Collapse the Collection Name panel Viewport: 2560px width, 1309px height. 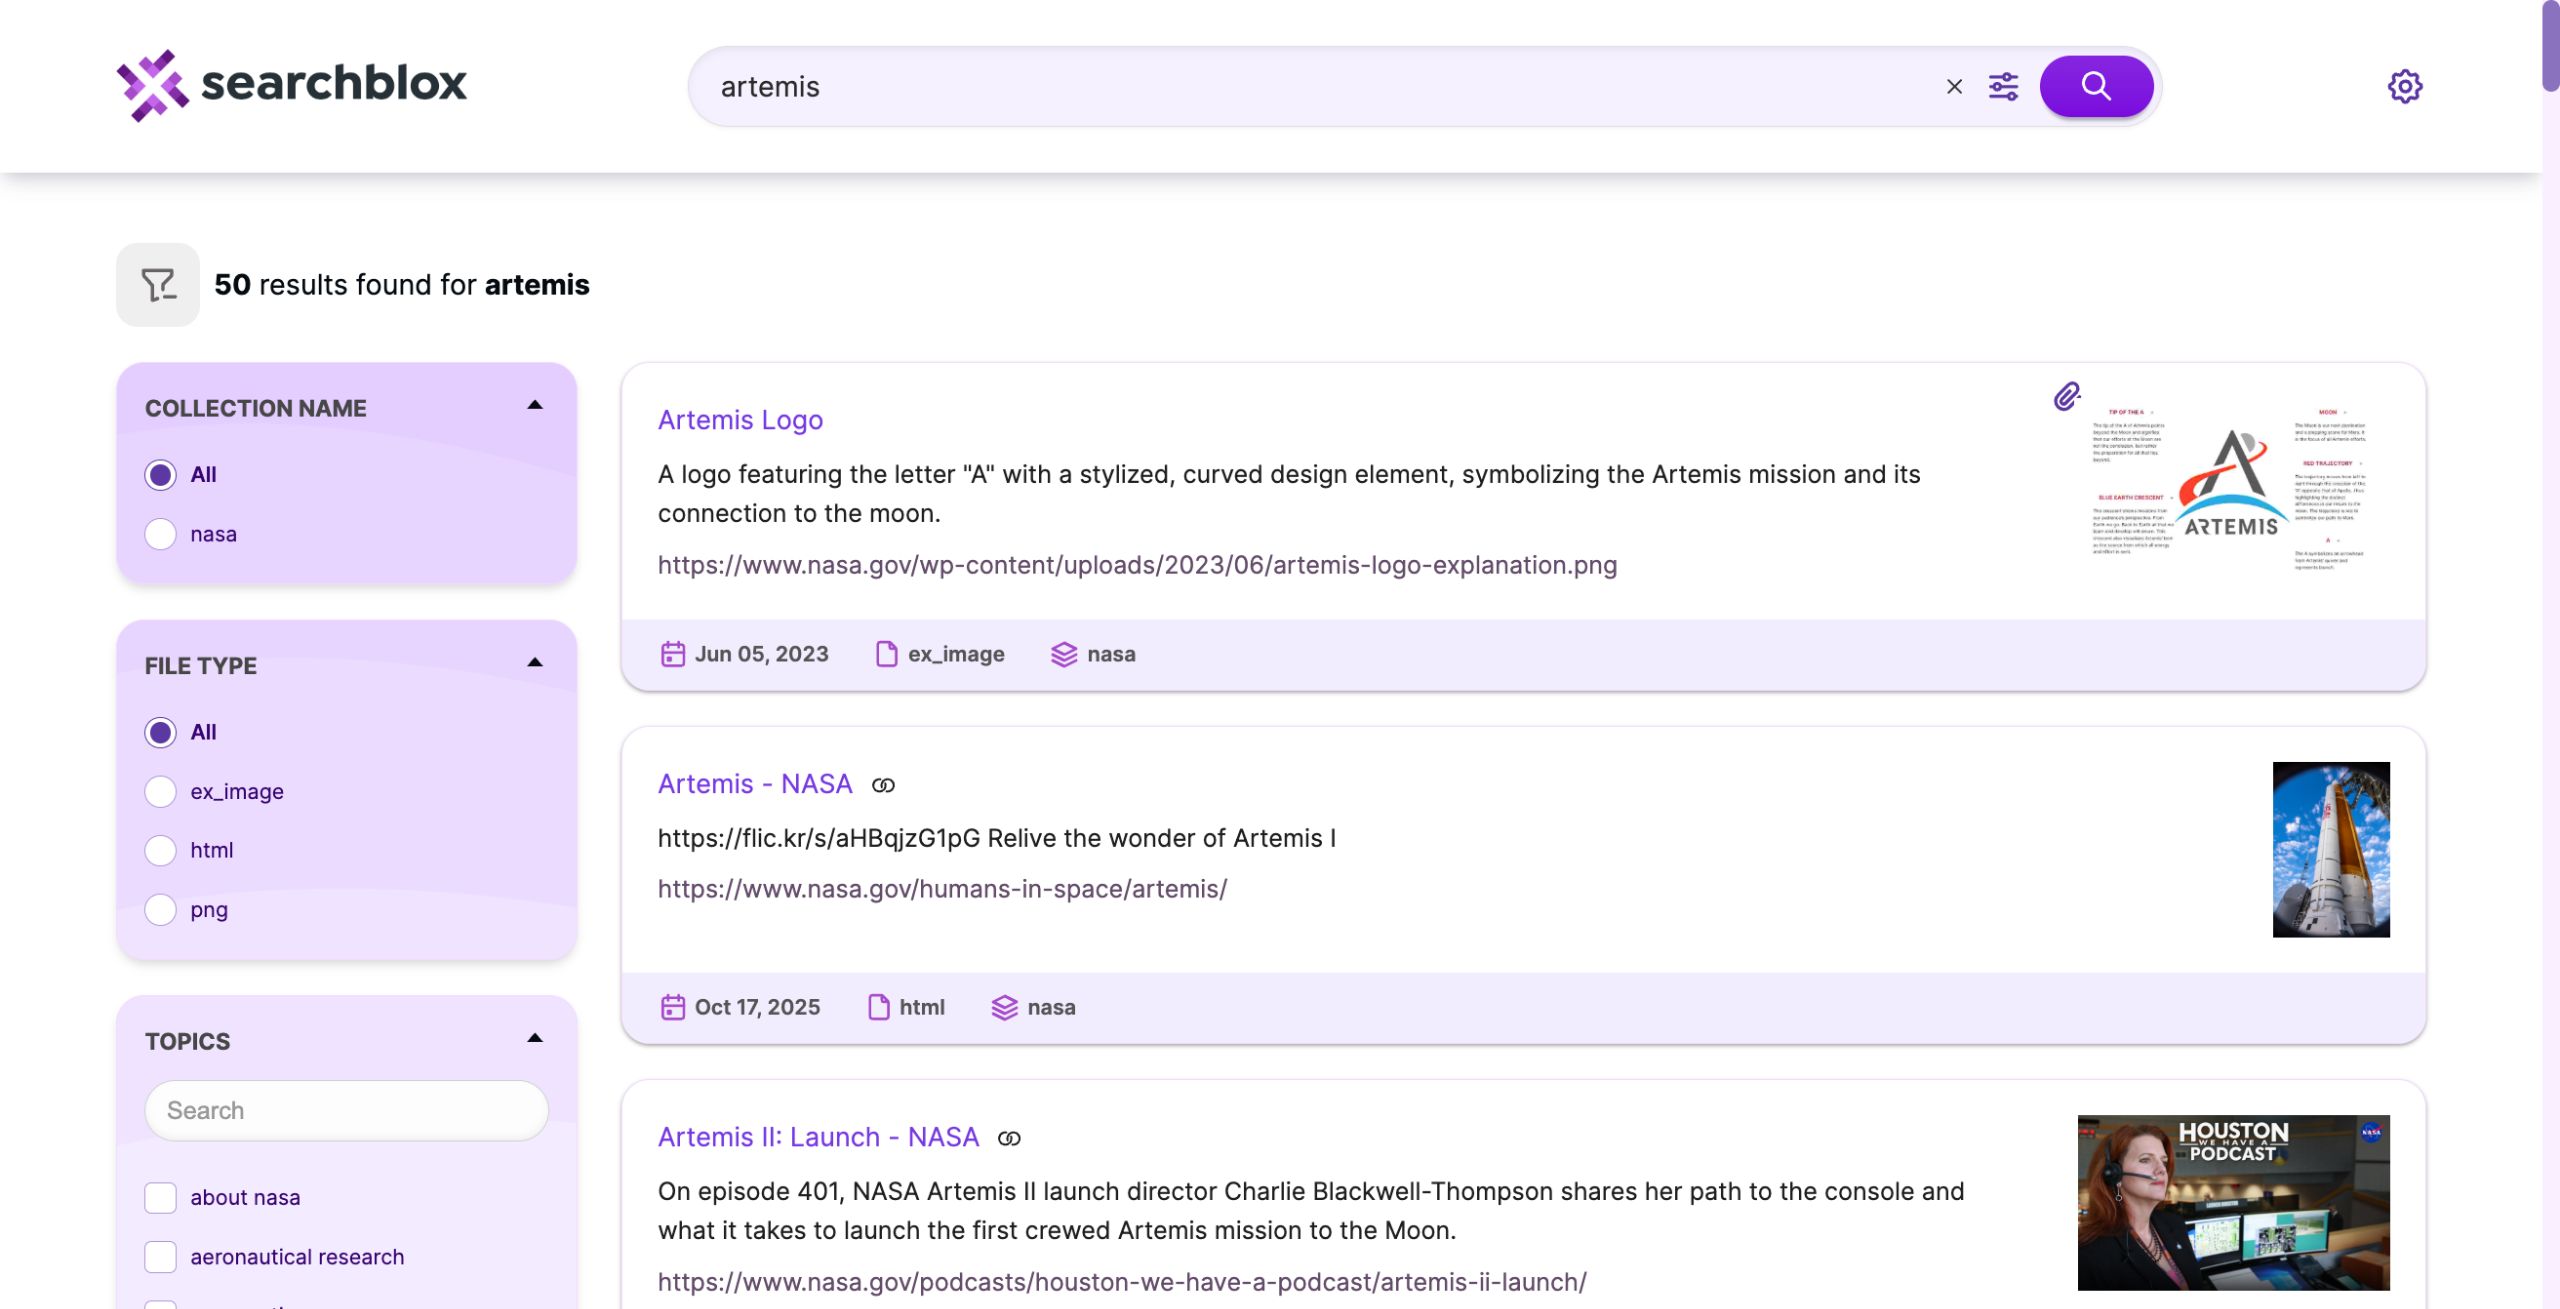tap(535, 406)
